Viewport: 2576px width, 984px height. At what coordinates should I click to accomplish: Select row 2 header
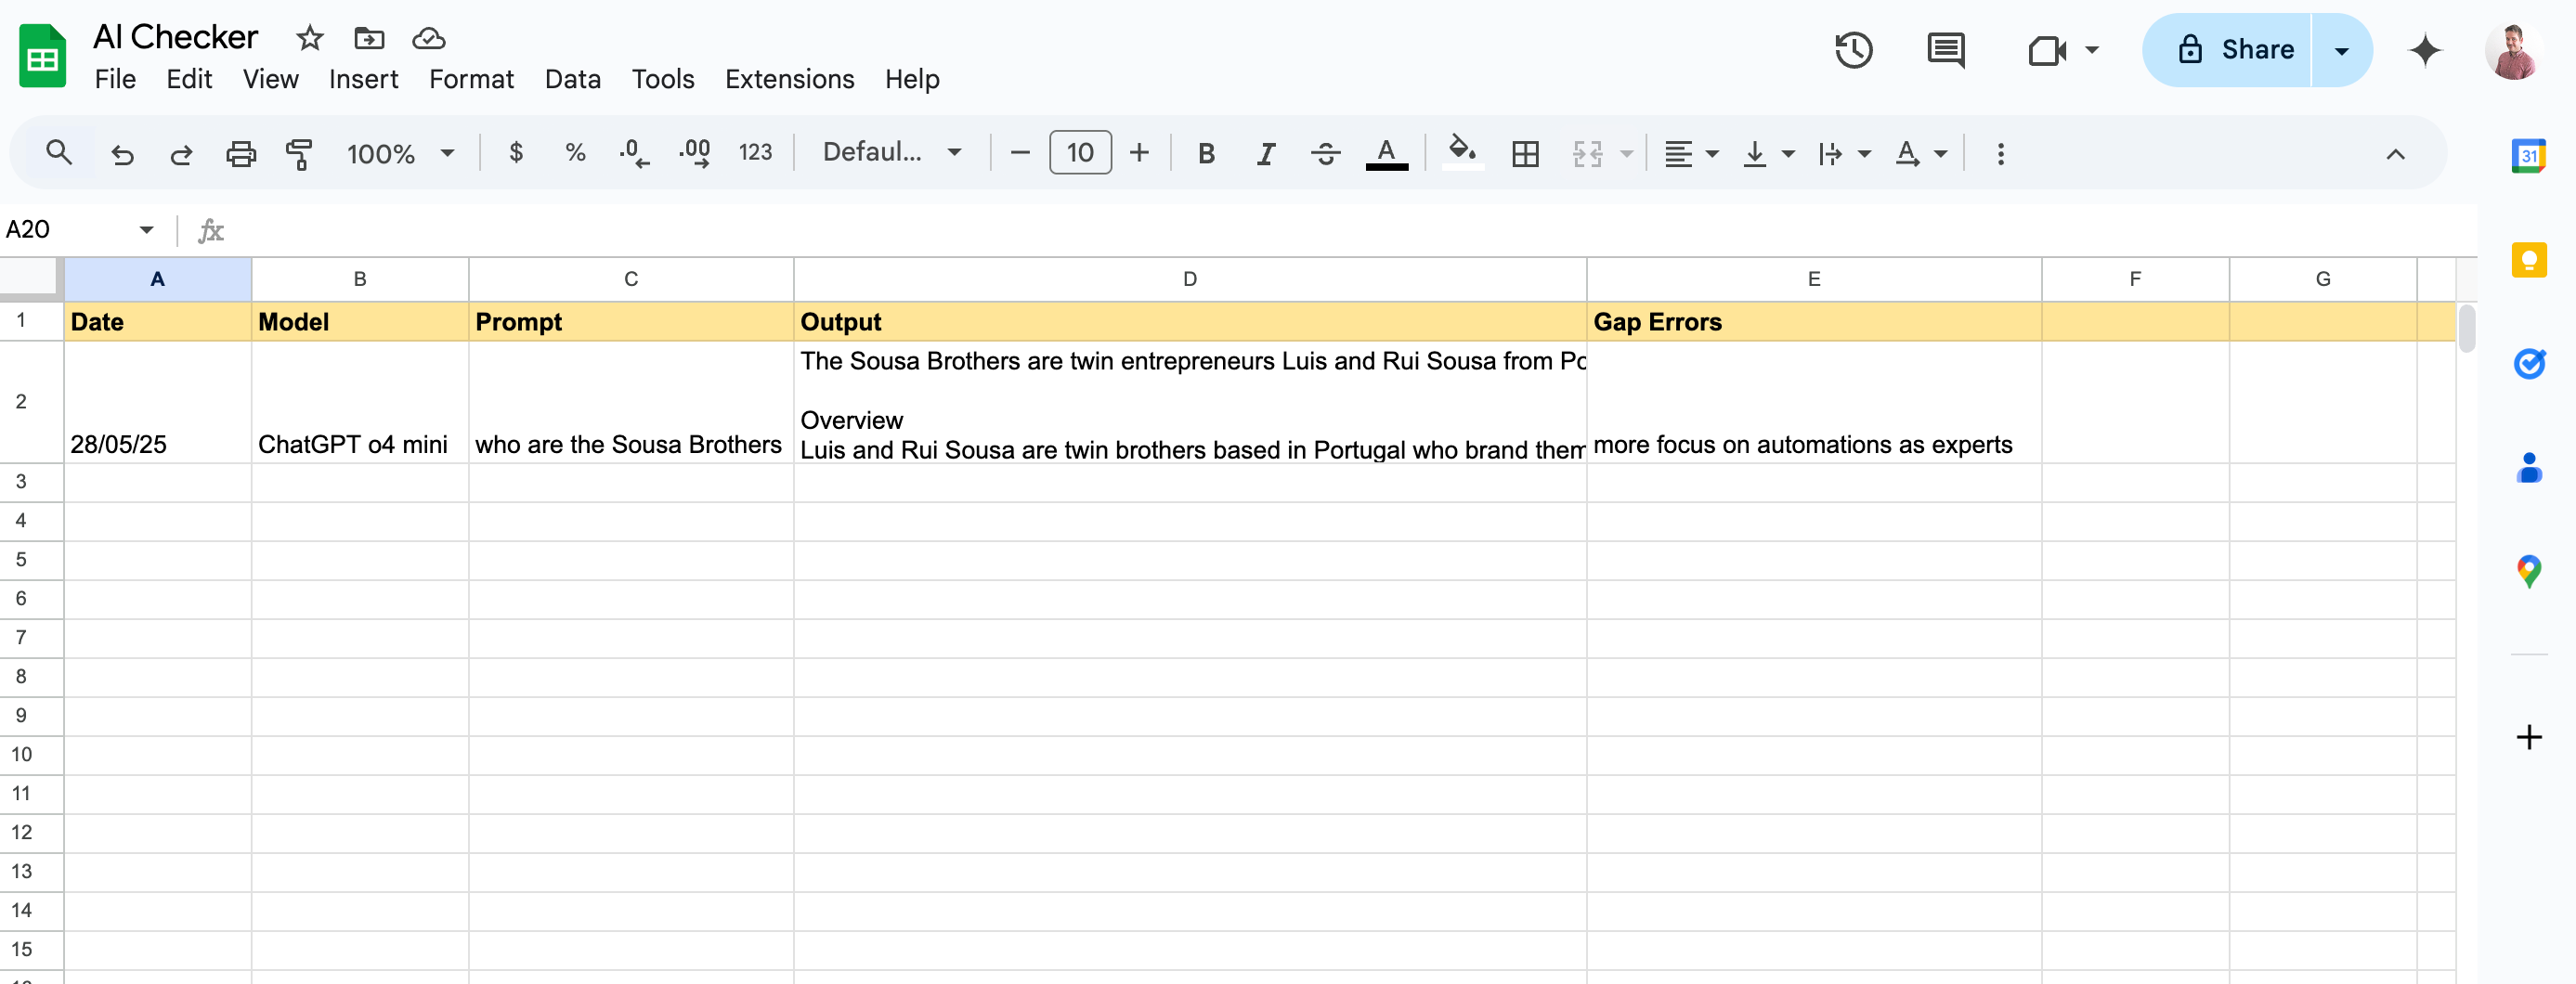click(31, 402)
